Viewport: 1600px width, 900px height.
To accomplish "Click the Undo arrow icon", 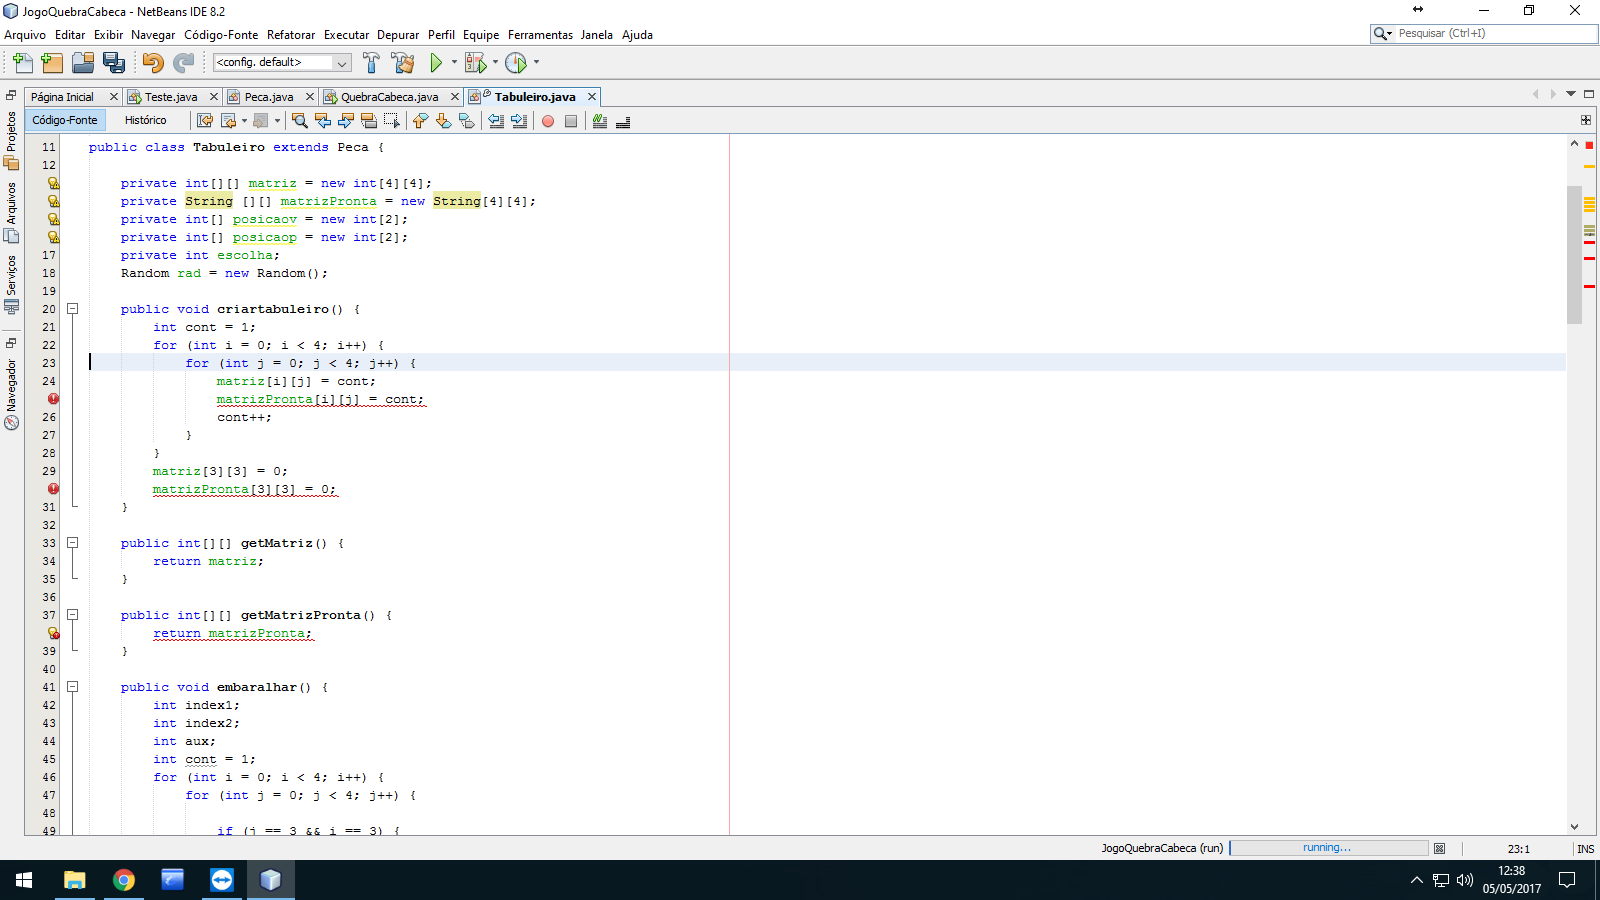I will pyautogui.click(x=152, y=63).
